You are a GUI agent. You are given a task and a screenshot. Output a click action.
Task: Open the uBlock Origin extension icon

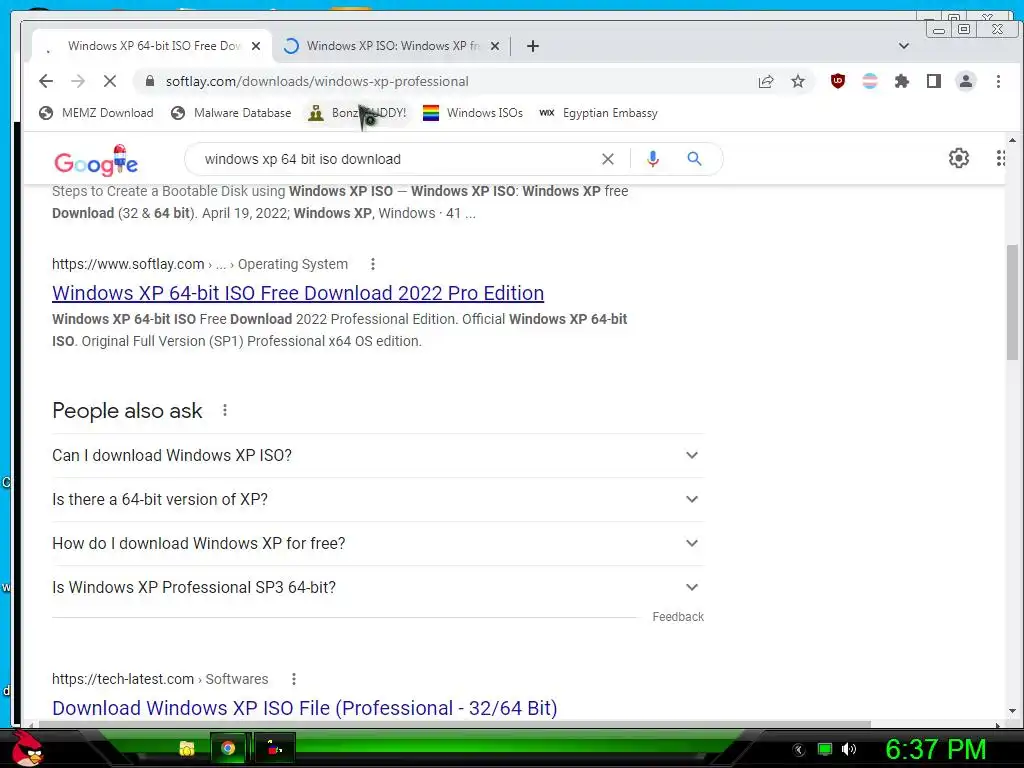click(x=838, y=81)
